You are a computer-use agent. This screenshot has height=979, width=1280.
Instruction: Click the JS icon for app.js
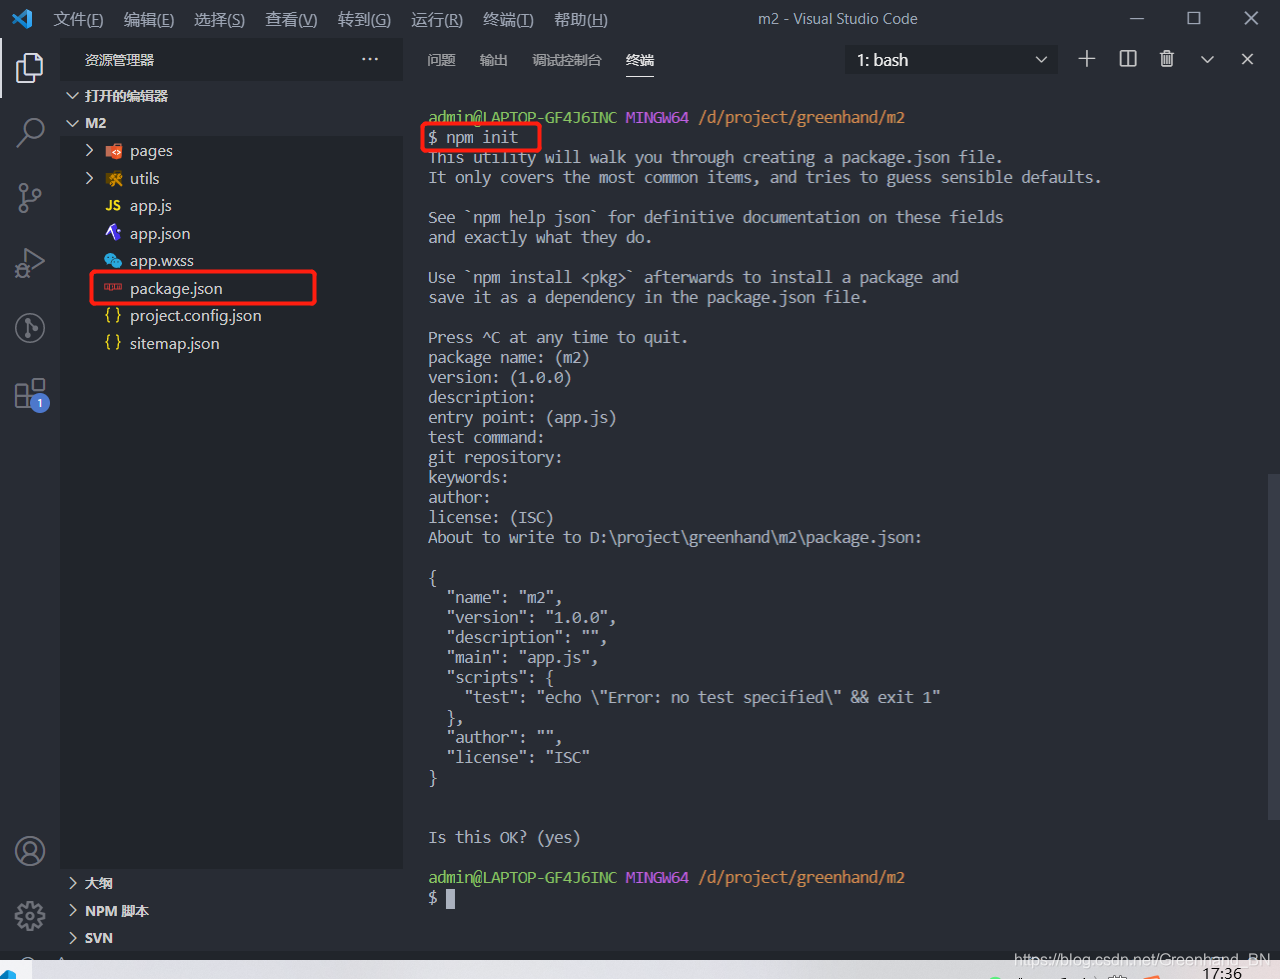click(113, 206)
